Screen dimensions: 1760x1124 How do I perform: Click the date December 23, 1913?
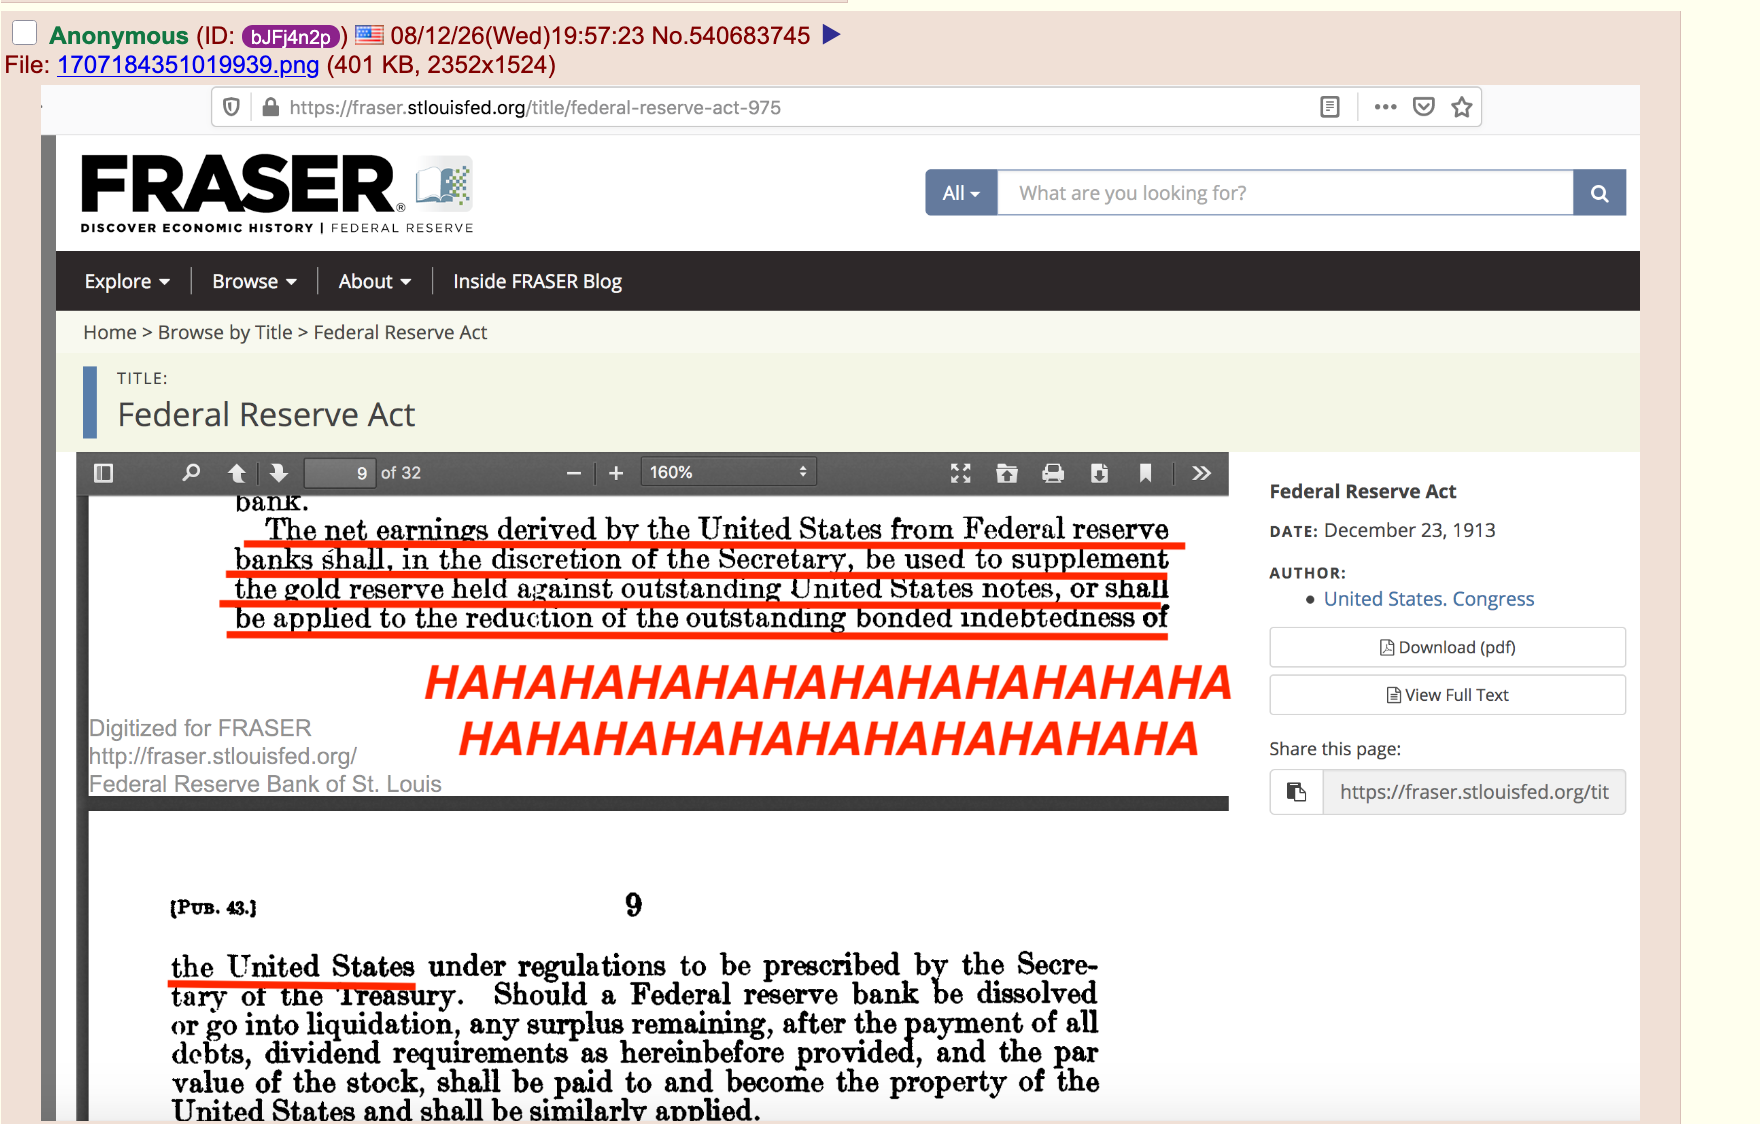coord(1410,530)
